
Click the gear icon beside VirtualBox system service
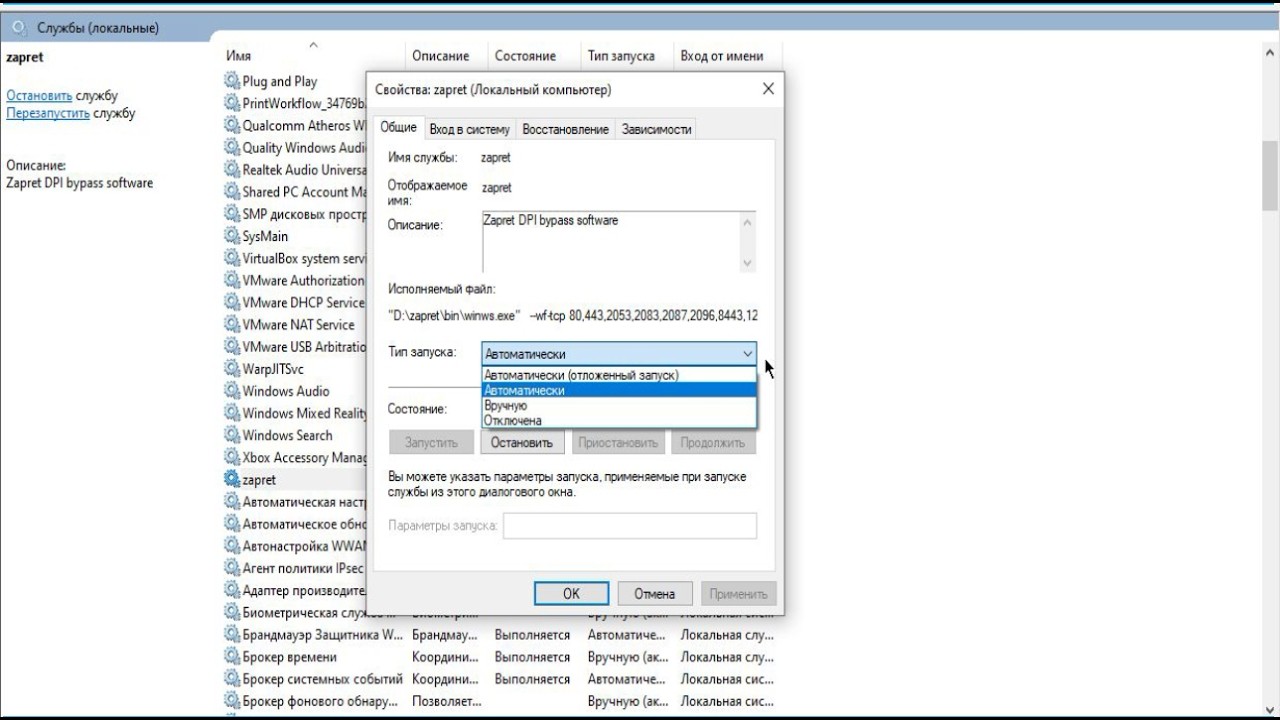click(x=232, y=258)
